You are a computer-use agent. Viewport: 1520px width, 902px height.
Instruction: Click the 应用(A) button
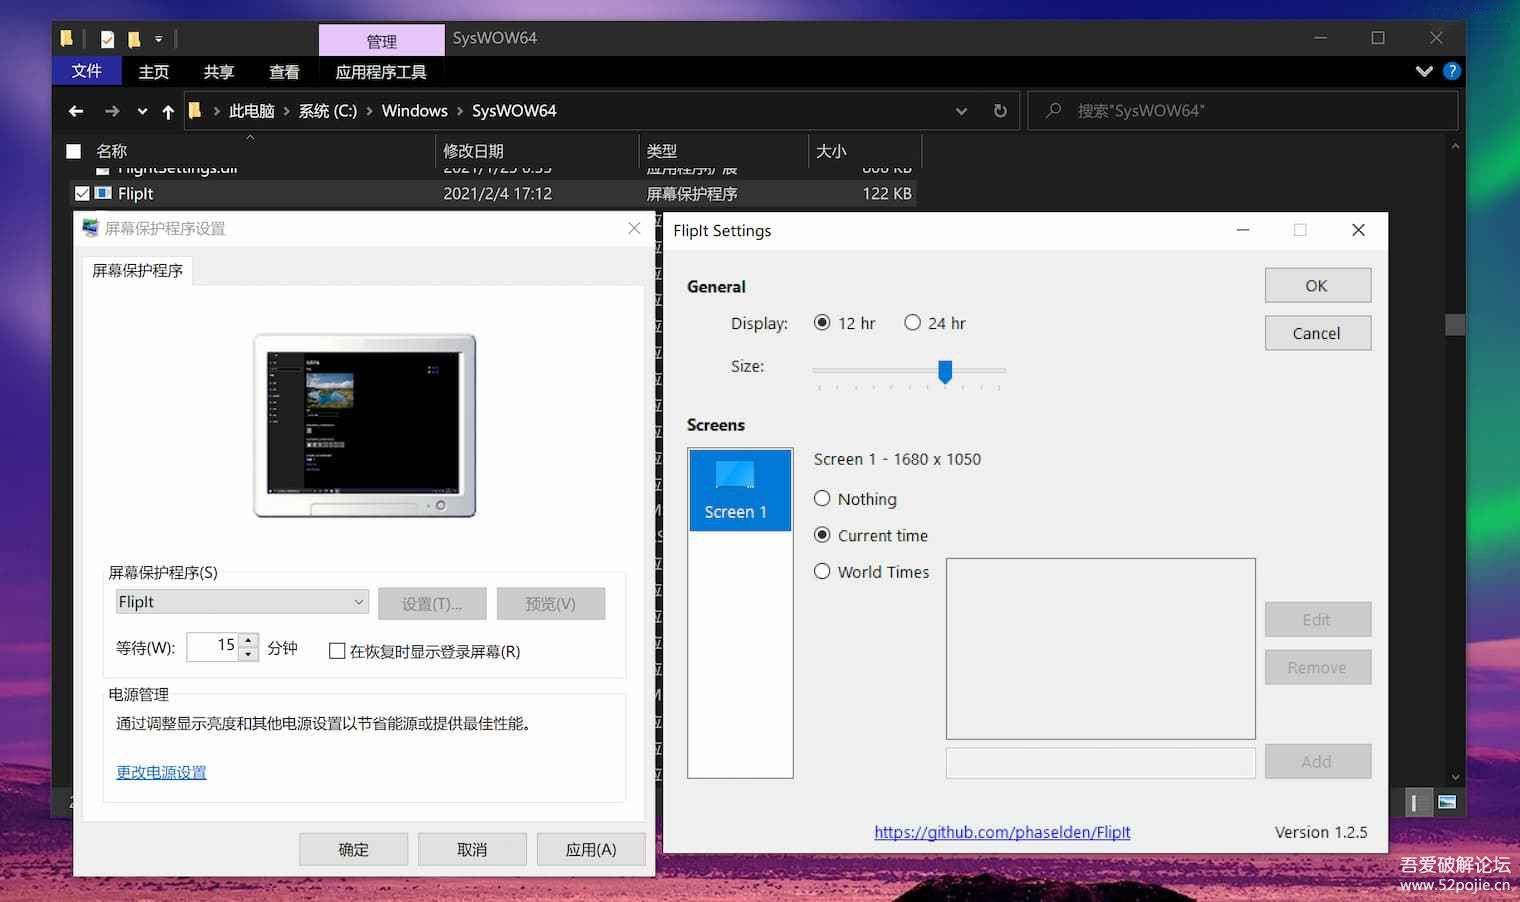coord(591,849)
